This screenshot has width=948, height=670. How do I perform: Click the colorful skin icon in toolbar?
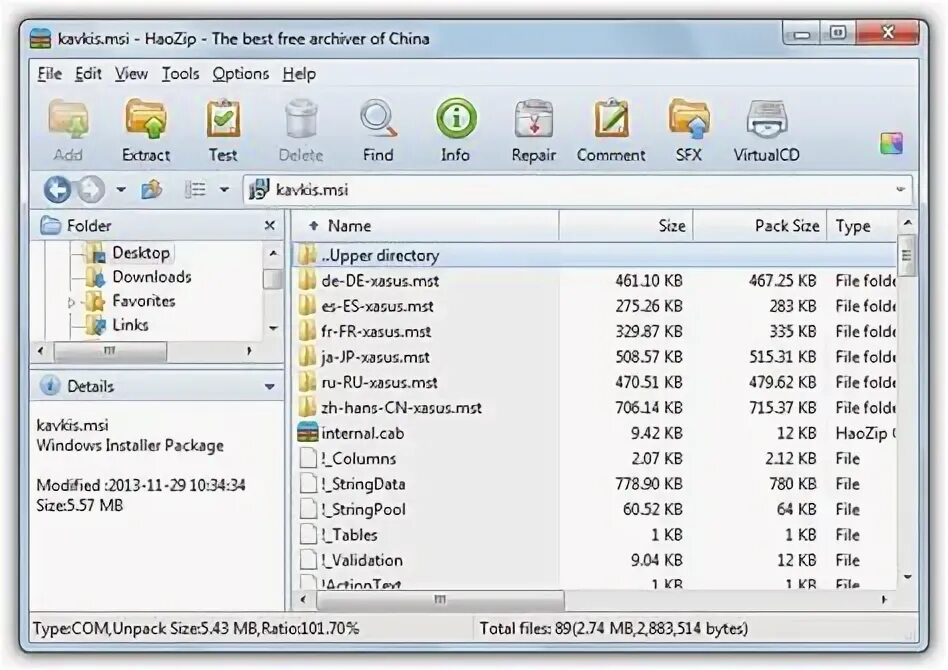click(891, 144)
